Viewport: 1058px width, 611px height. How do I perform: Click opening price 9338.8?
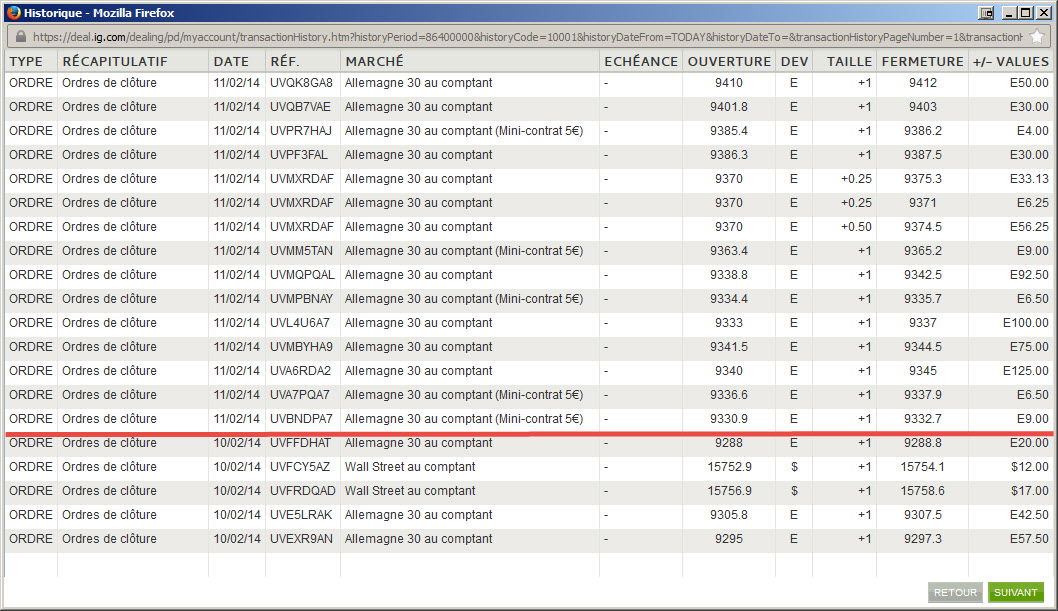pyautogui.click(x=729, y=274)
